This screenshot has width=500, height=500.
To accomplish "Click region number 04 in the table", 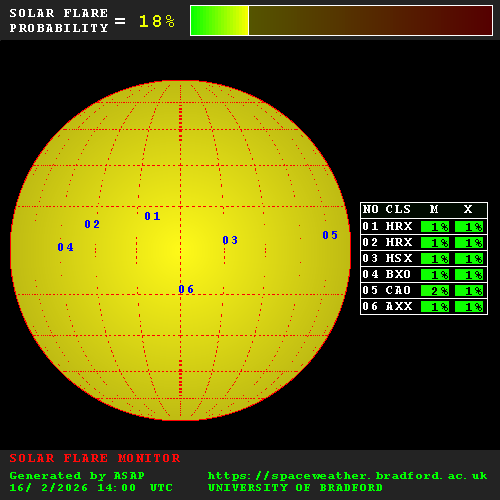I will (370, 274).
